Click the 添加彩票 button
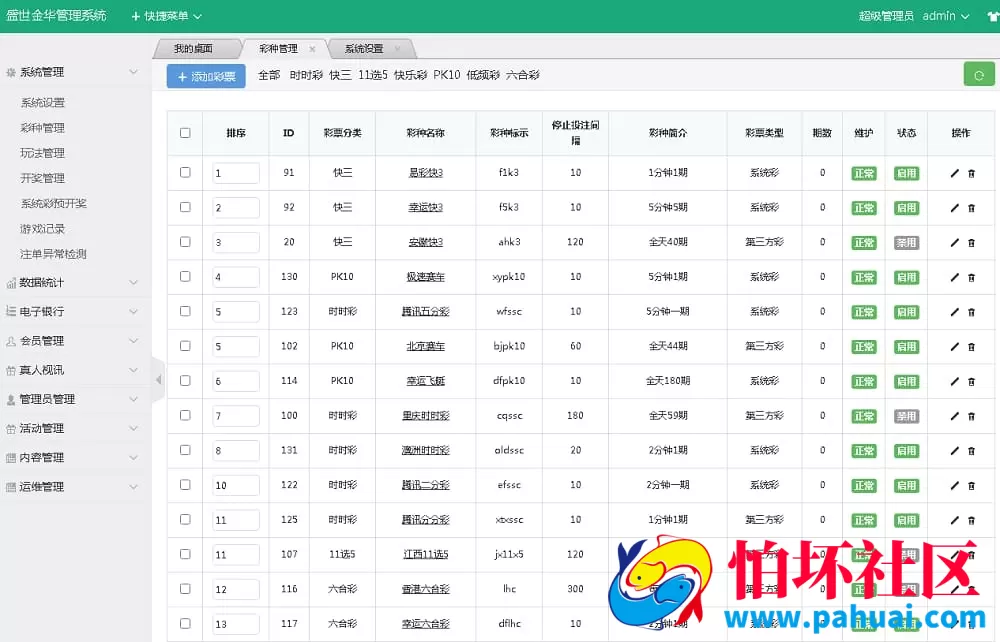Screen dimensions: 1000x642 pyautogui.click(x=205, y=75)
